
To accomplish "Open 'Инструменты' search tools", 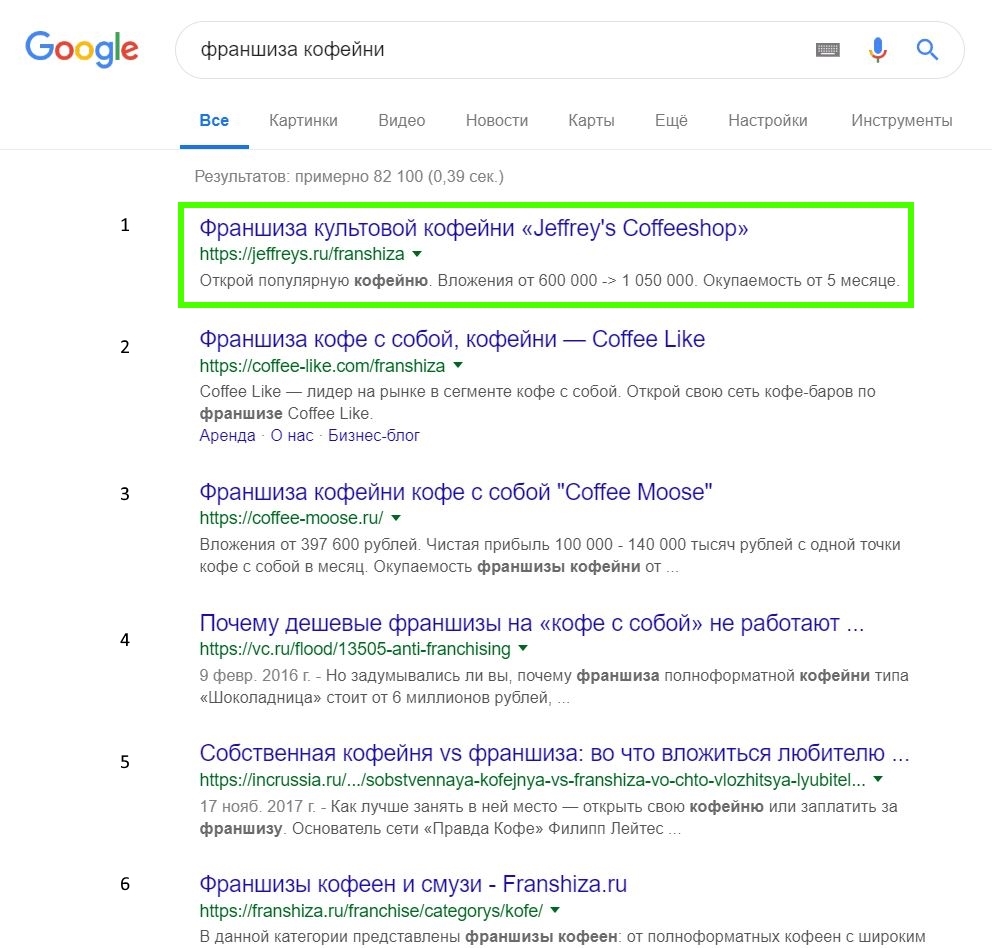I will pyautogui.click(x=902, y=120).
